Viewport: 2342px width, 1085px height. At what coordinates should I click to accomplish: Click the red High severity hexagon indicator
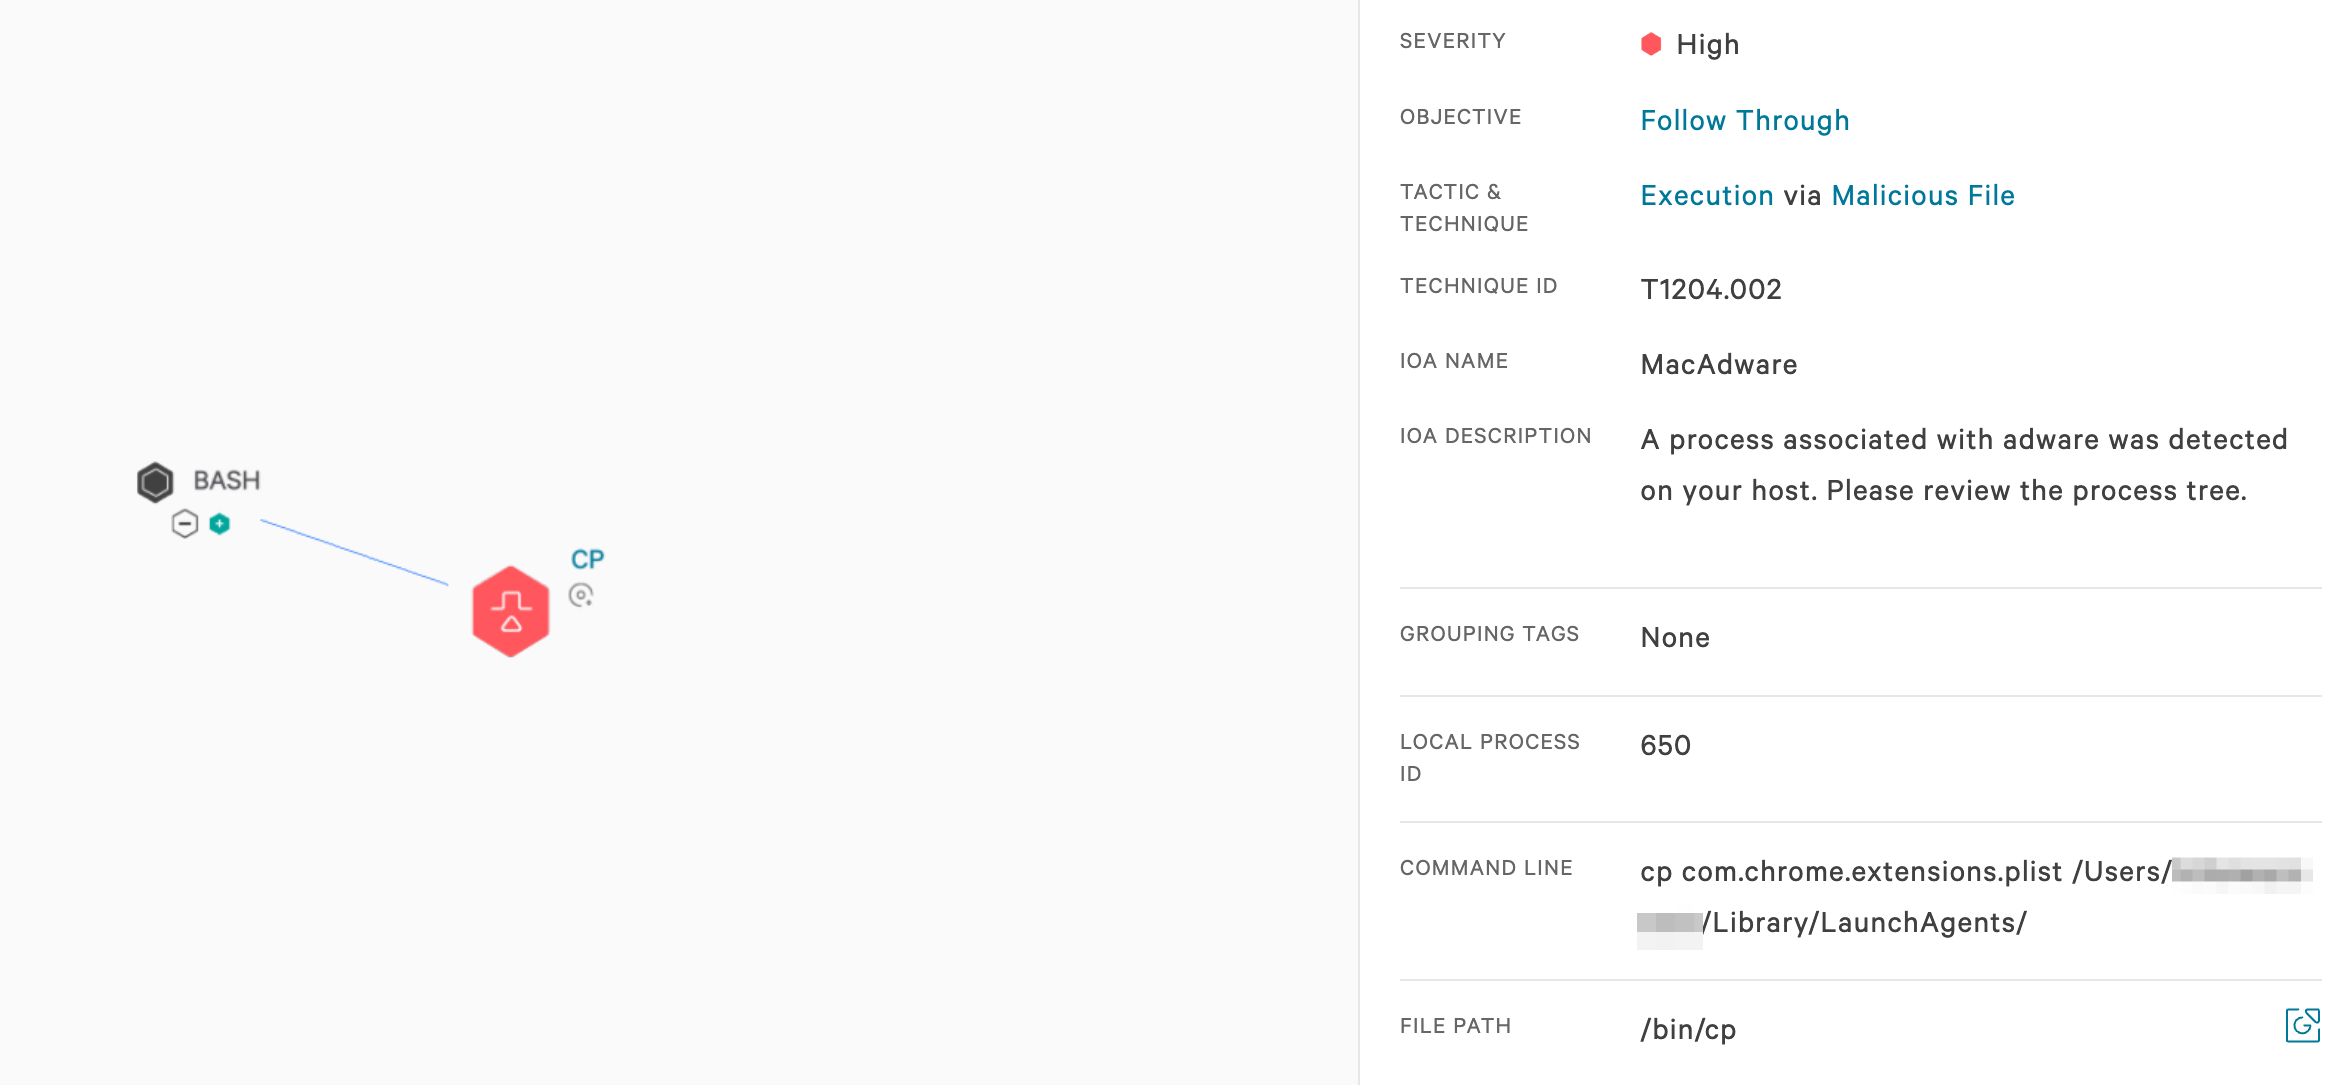pyautogui.click(x=1651, y=44)
